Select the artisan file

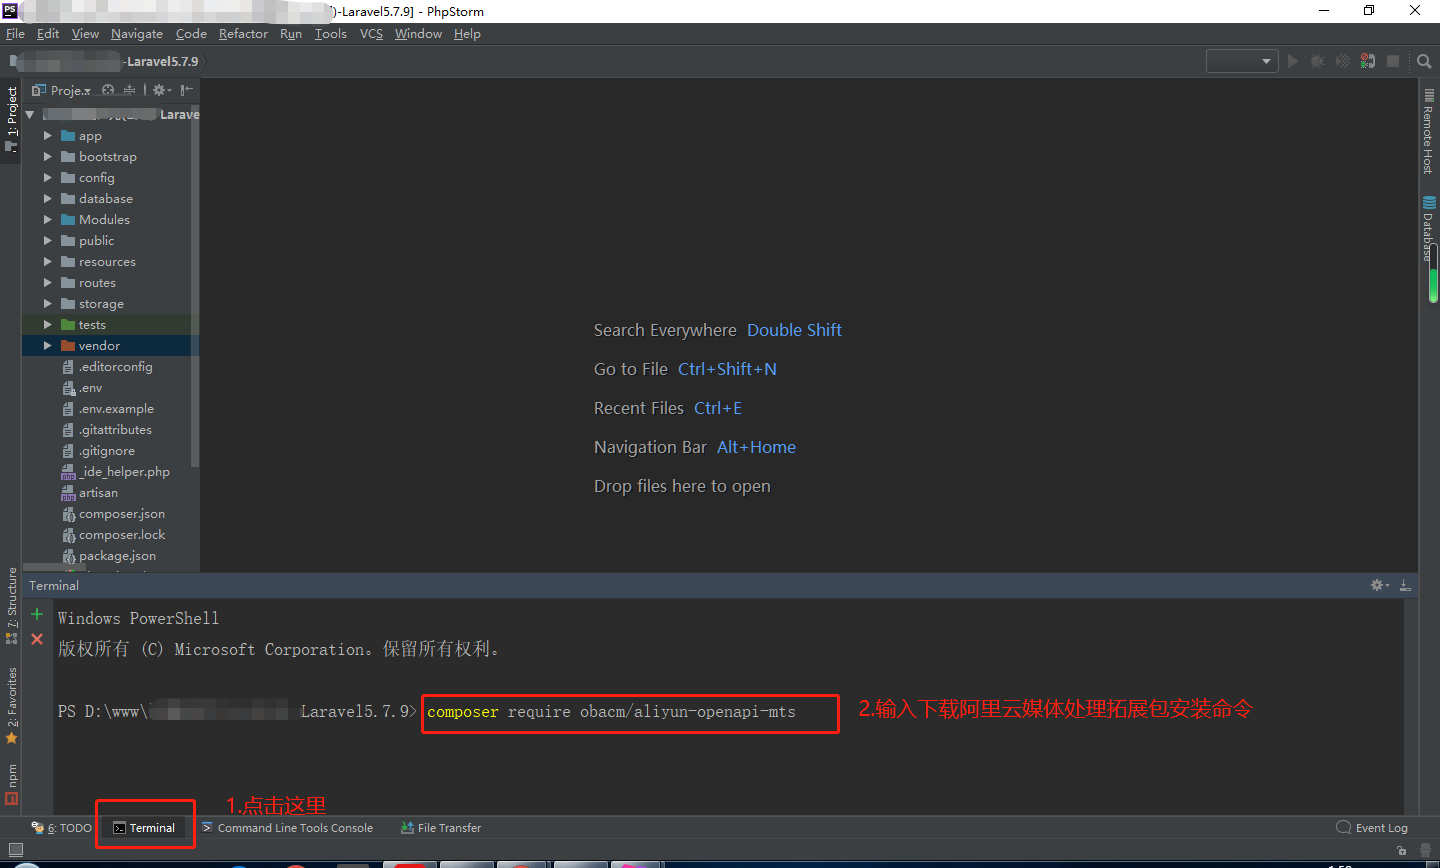click(x=98, y=493)
